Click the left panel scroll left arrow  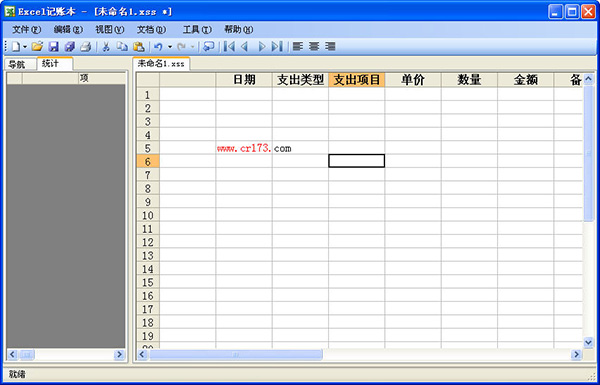[12, 355]
